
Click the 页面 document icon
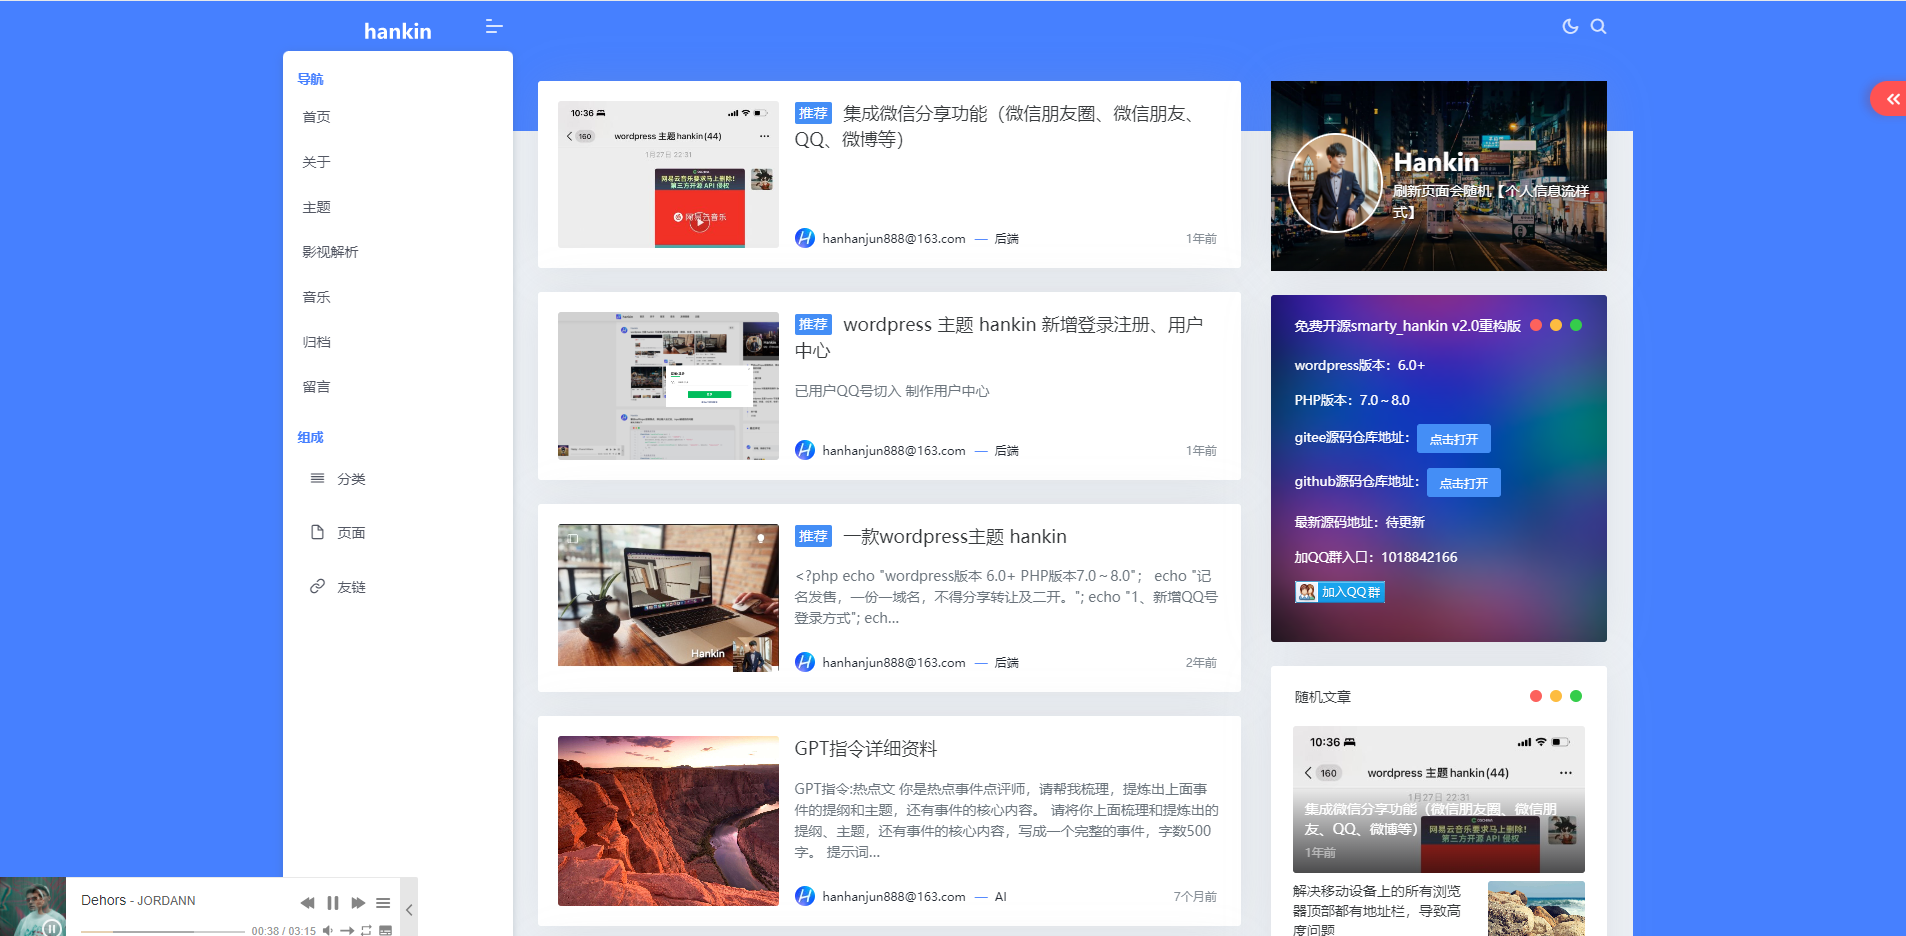click(317, 532)
